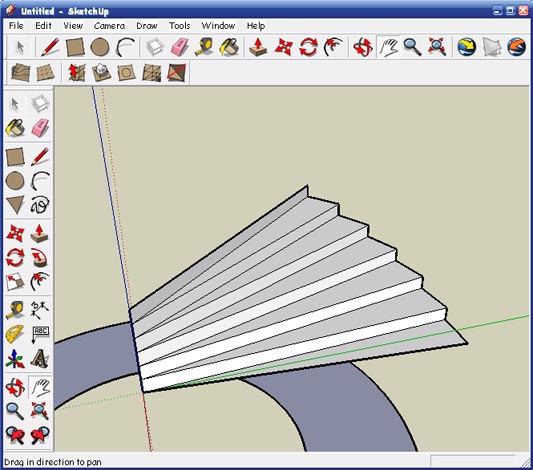The width and height of the screenshot is (533, 470).
Task: Pick the Paint Bucket in the left tool set
Action: (x=15, y=128)
